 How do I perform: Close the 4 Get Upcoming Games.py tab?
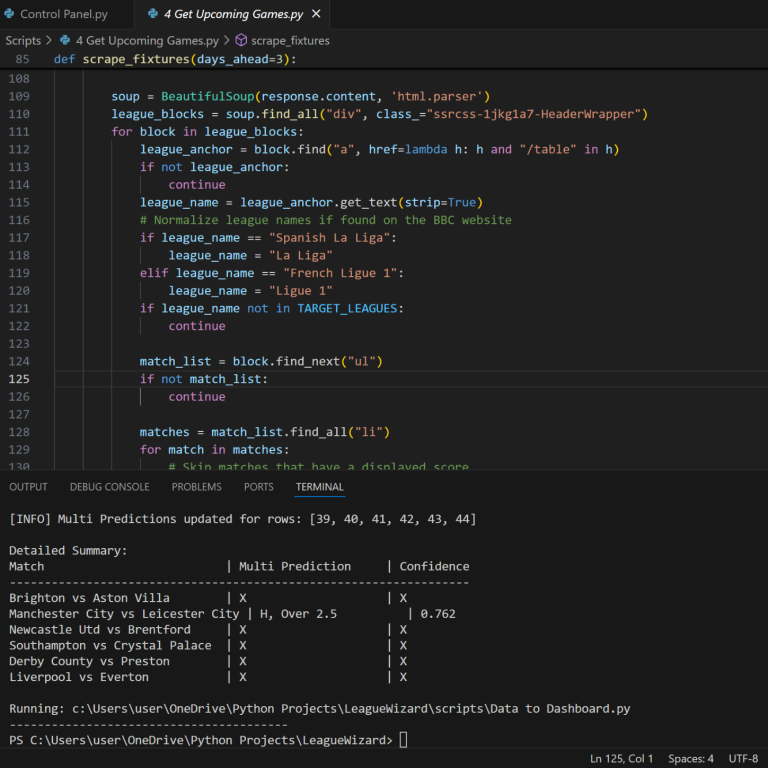[316, 14]
